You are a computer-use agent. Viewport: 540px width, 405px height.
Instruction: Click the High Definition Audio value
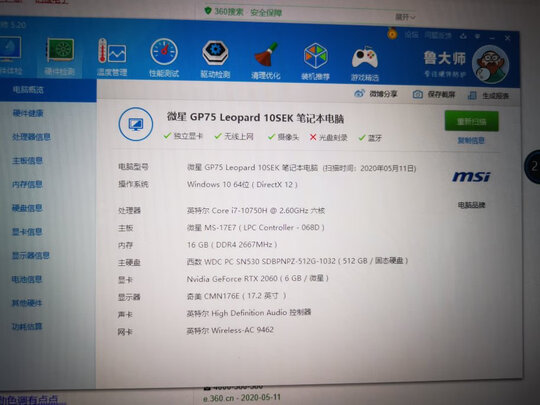[x=249, y=313]
